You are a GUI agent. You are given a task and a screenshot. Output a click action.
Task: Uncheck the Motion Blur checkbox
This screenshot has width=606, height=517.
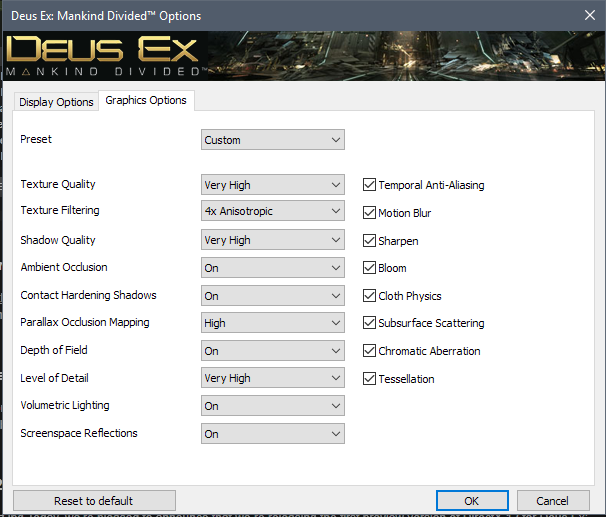coord(369,213)
